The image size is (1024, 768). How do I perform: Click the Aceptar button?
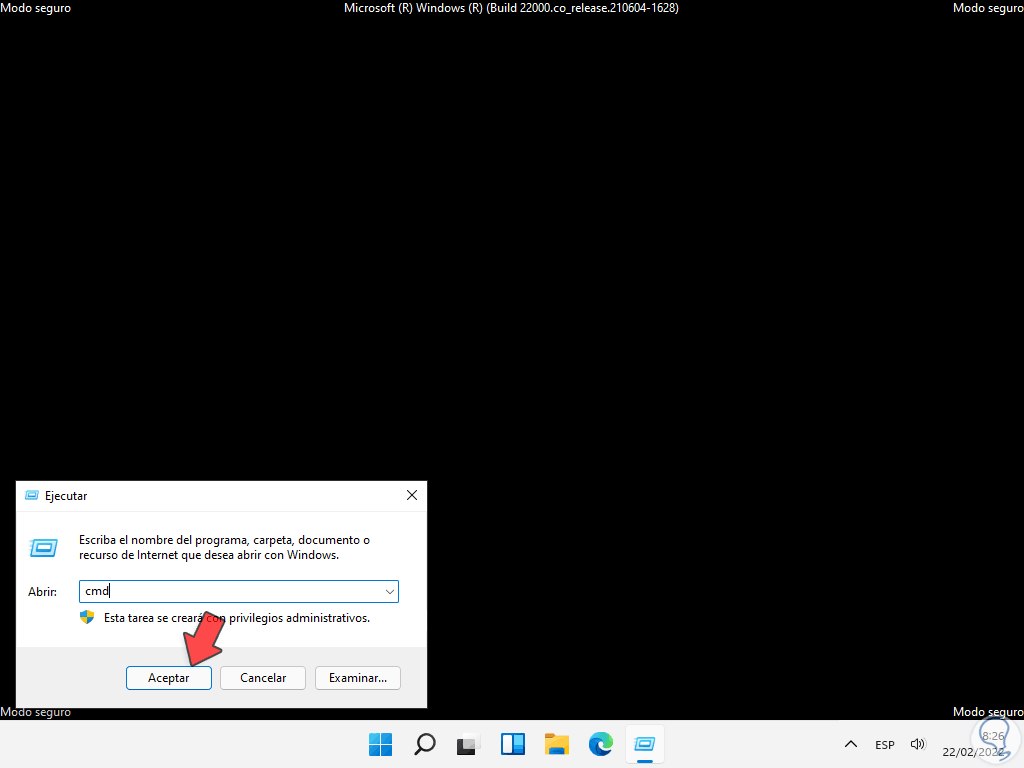click(168, 678)
